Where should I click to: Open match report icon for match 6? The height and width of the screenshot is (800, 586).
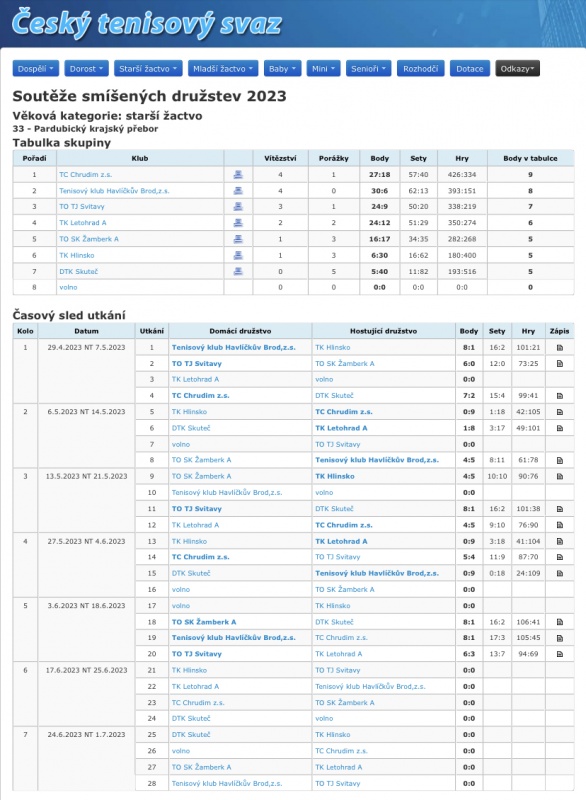pyautogui.click(x=559, y=428)
